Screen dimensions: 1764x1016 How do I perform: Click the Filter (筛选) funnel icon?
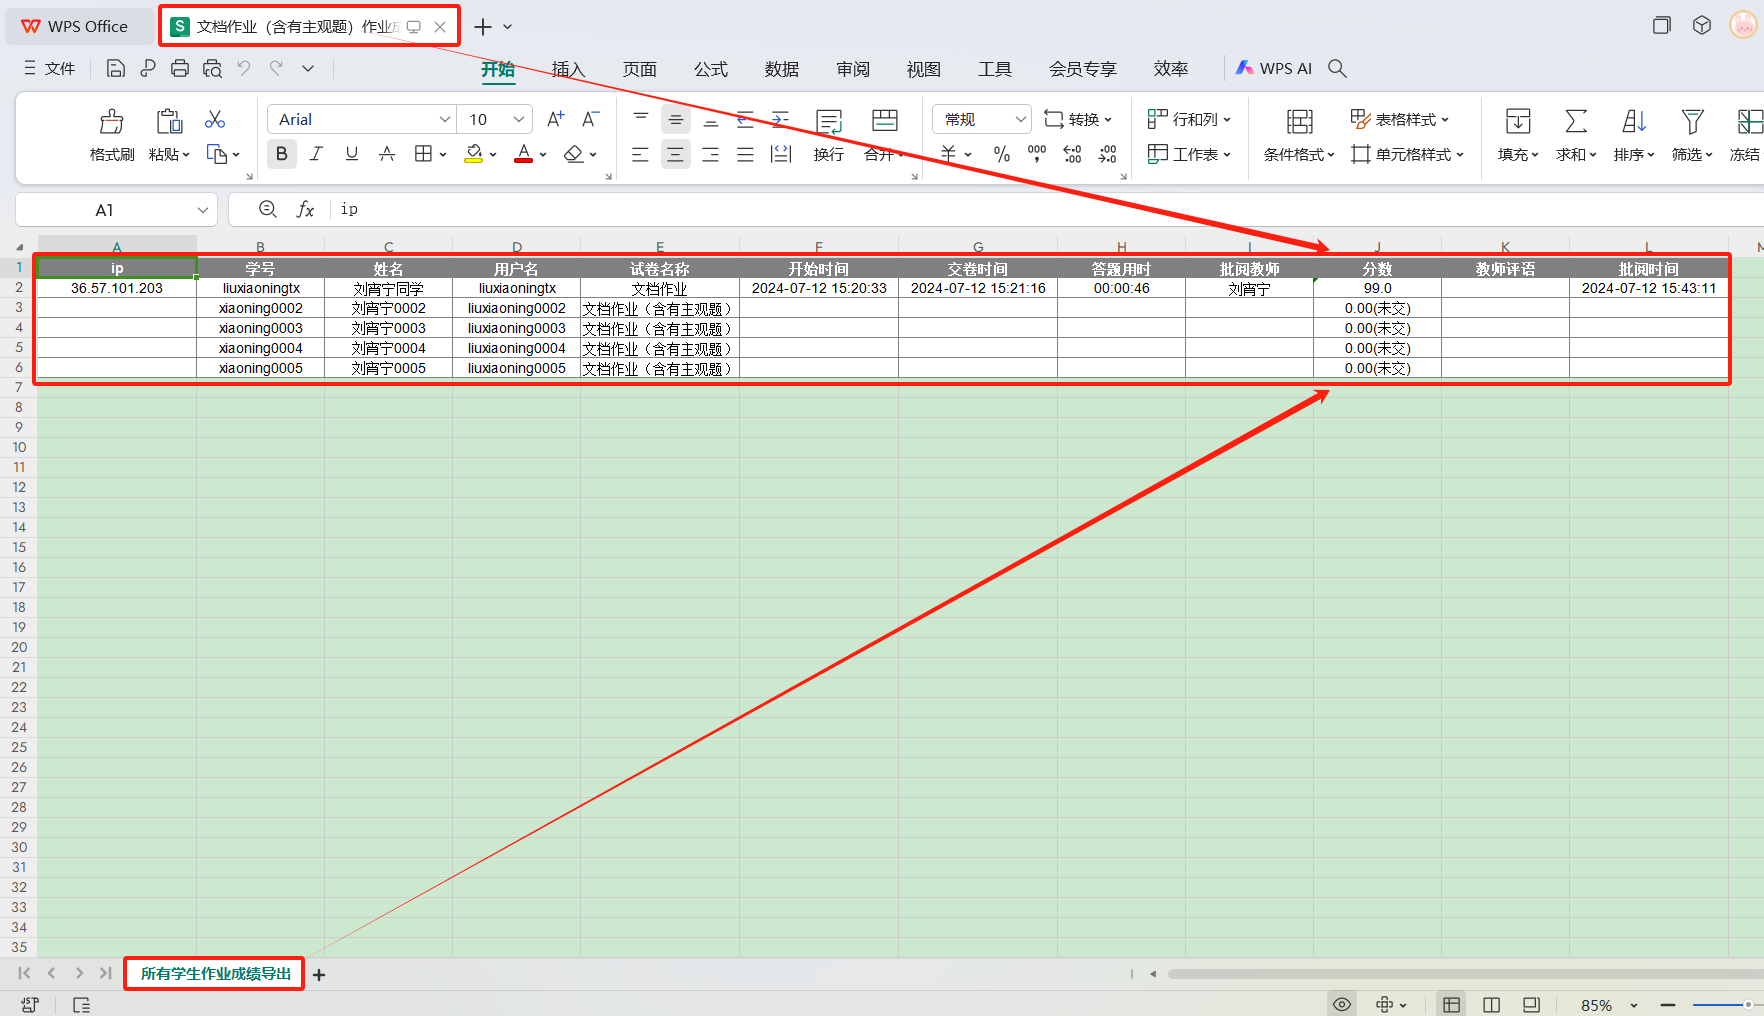1691,122
